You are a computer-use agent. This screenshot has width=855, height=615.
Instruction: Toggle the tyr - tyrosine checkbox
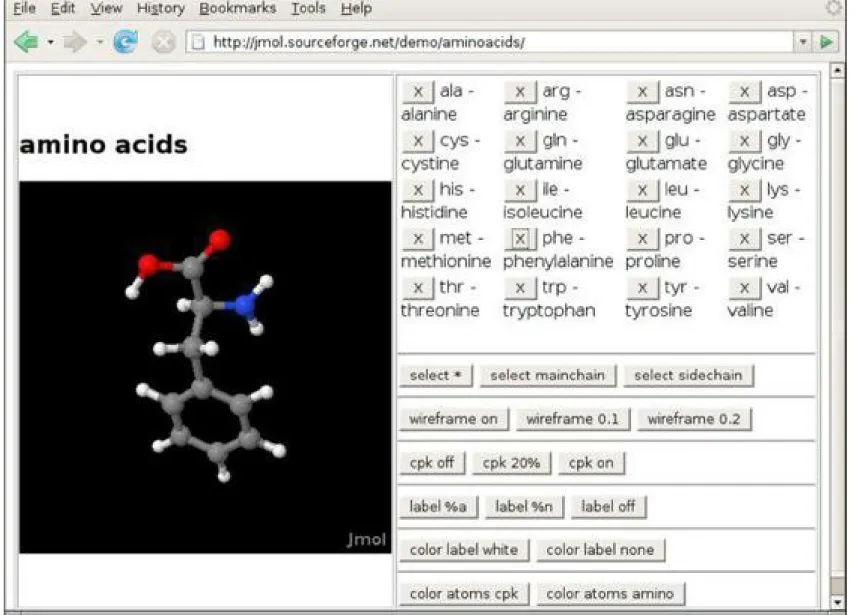coord(642,287)
